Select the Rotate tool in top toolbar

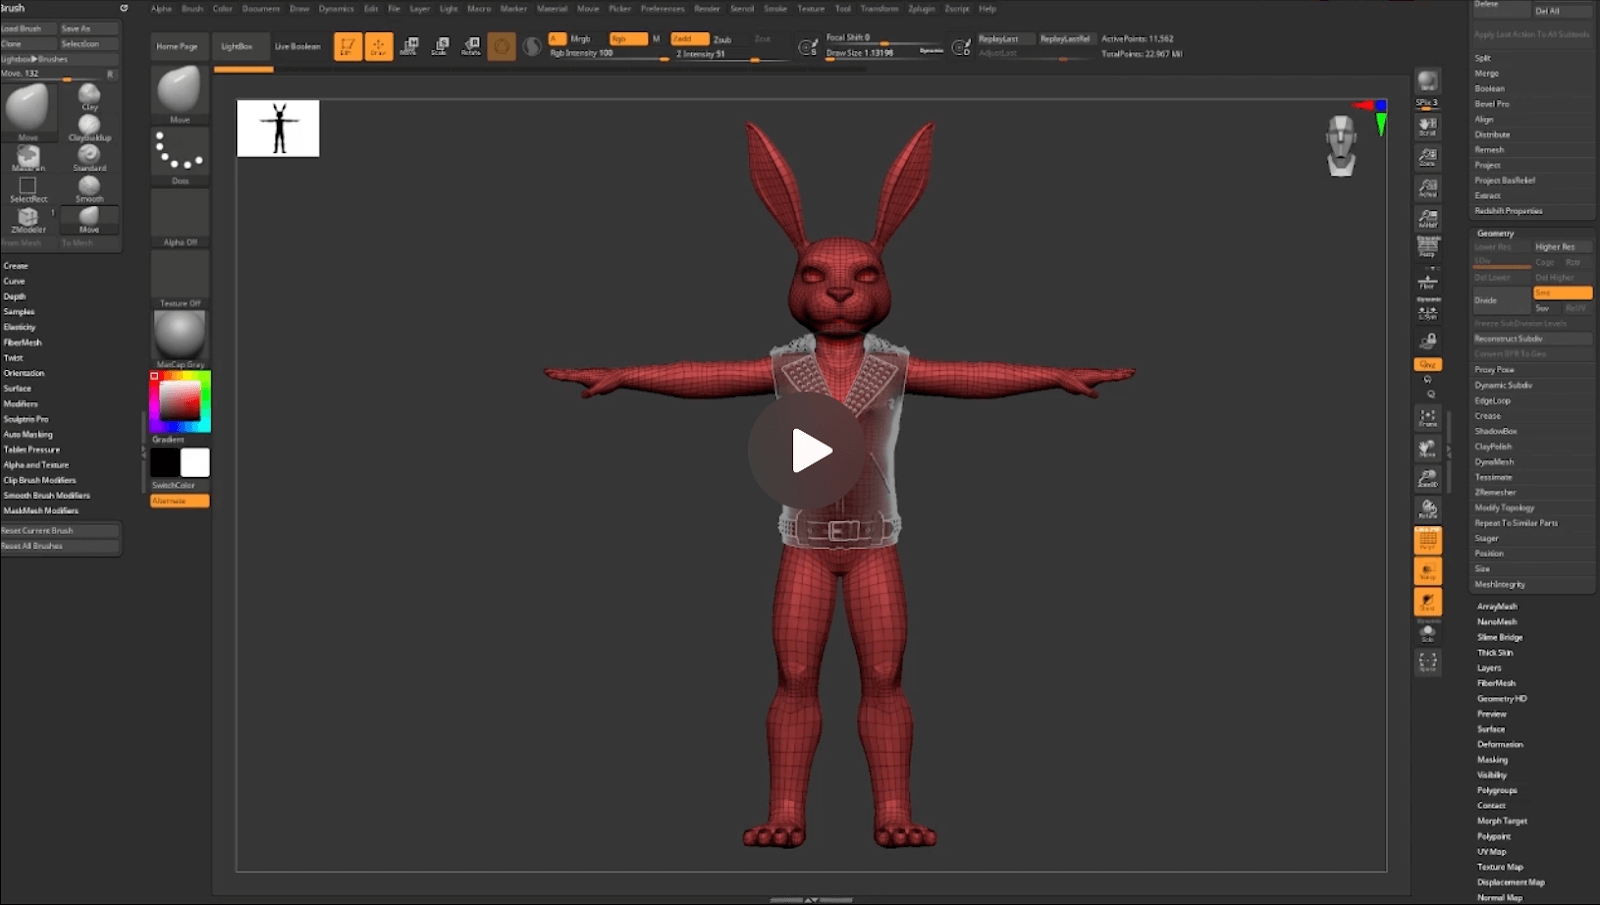click(471, 46)
